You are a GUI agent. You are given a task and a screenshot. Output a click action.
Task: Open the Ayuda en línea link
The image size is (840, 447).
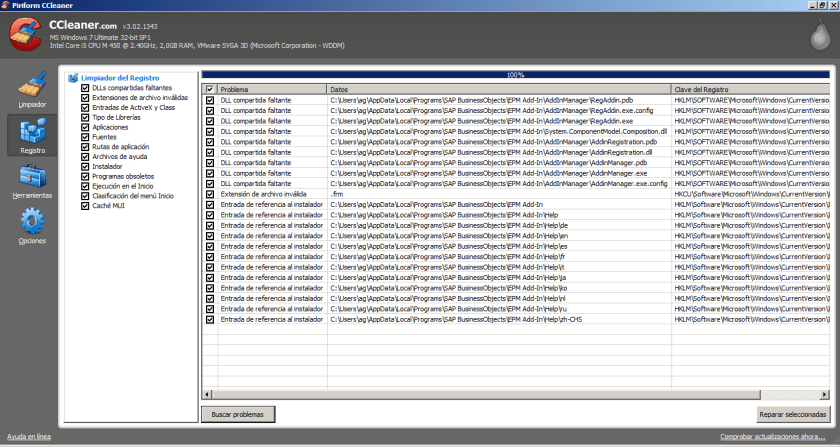click(28, 437)
